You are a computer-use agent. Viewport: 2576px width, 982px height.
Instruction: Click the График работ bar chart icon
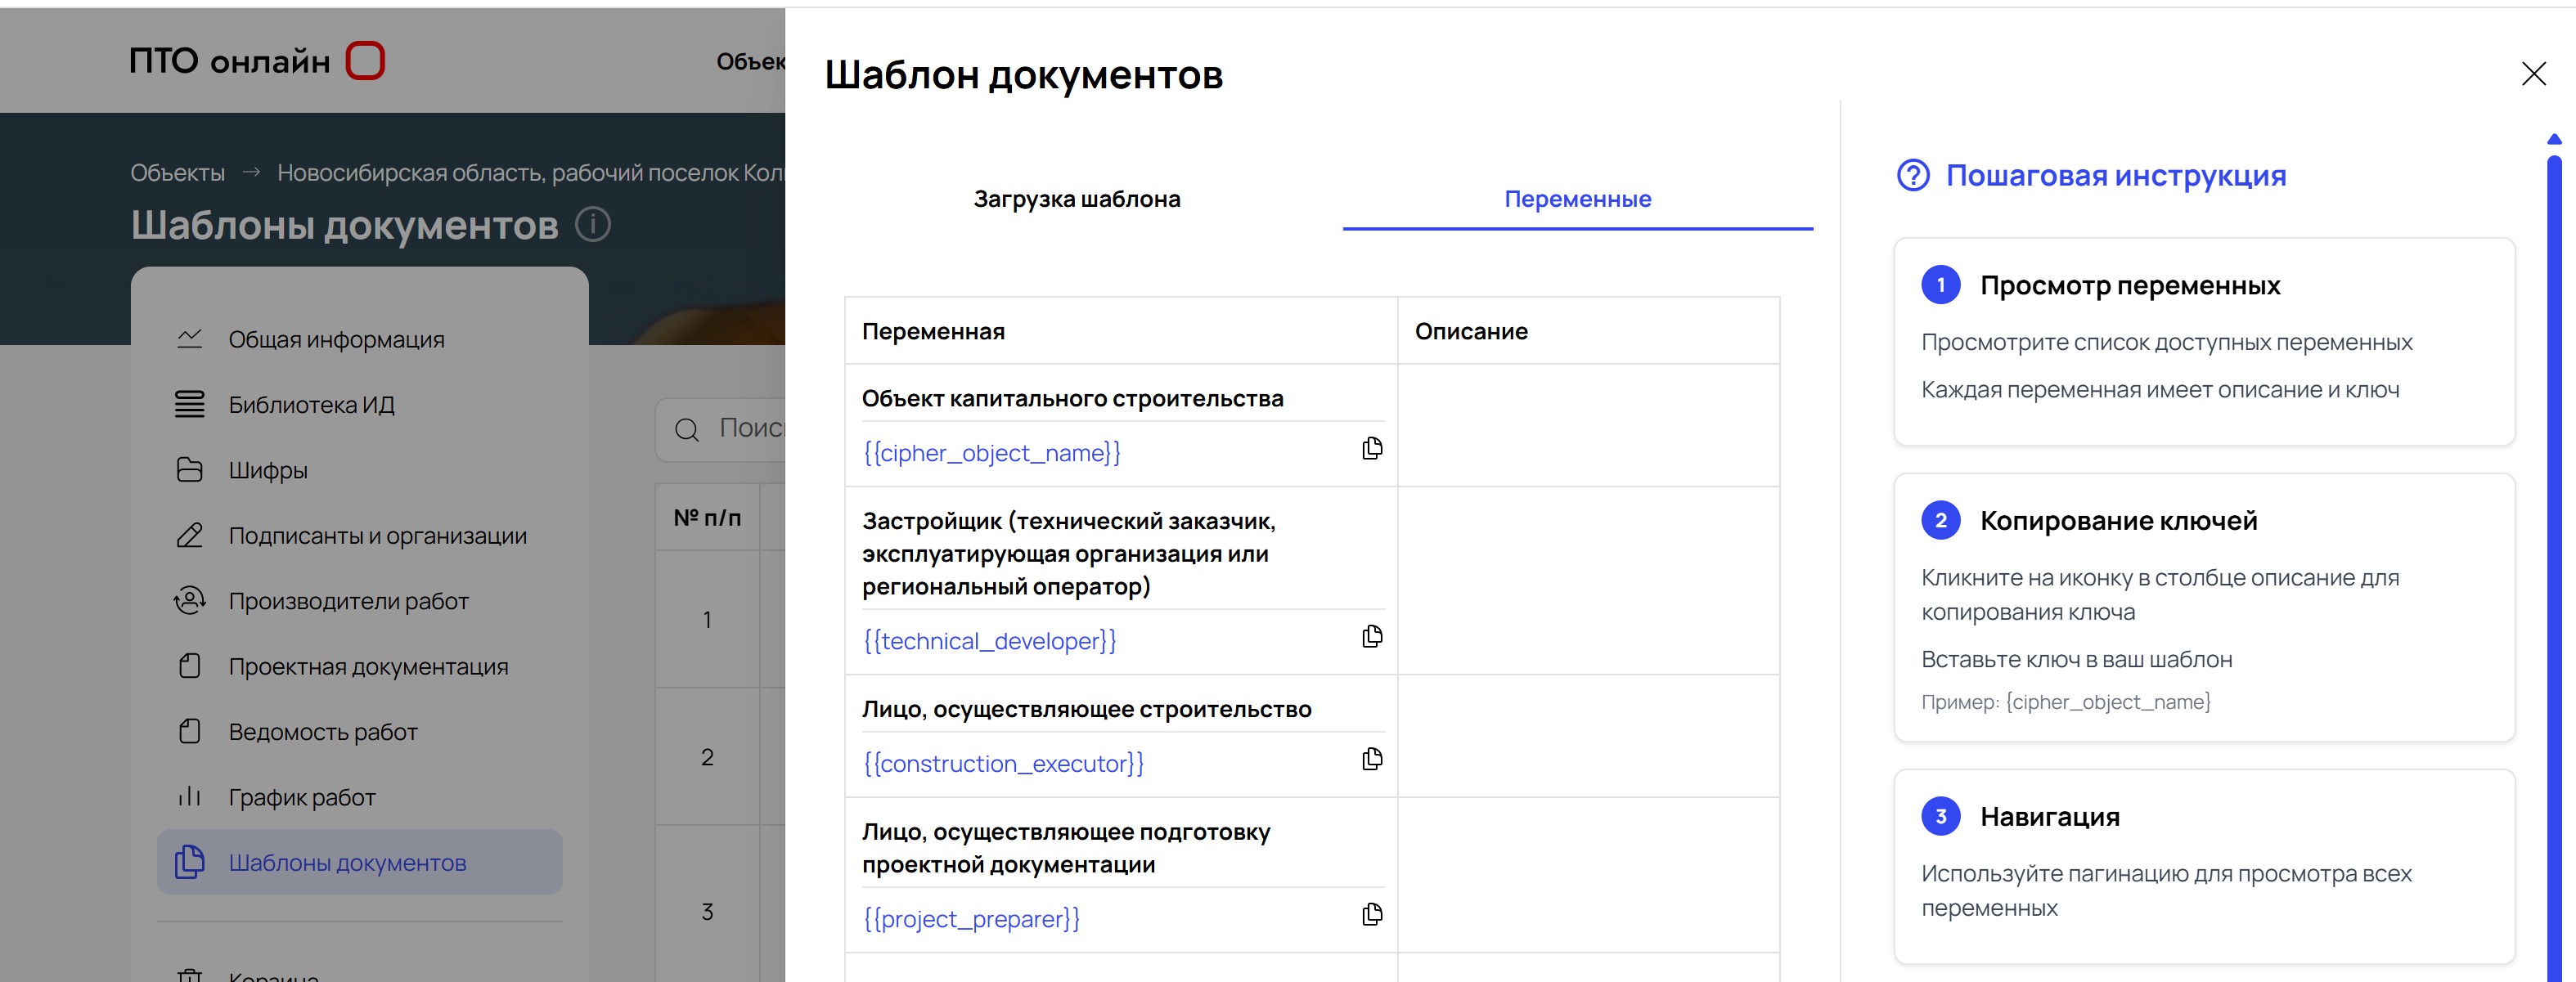tap(190, 796)
